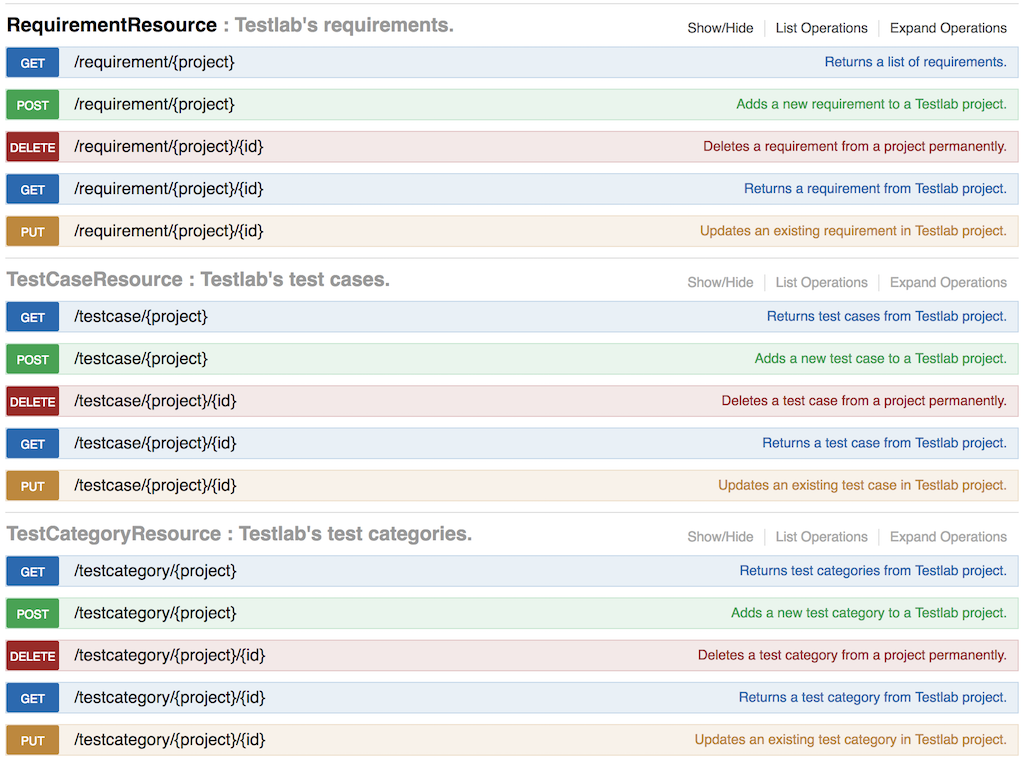This screenshot has height=761, width=1024.
Task: Click 'Adds a new test category to a Testlab project.'
Action: coord(869,613)
